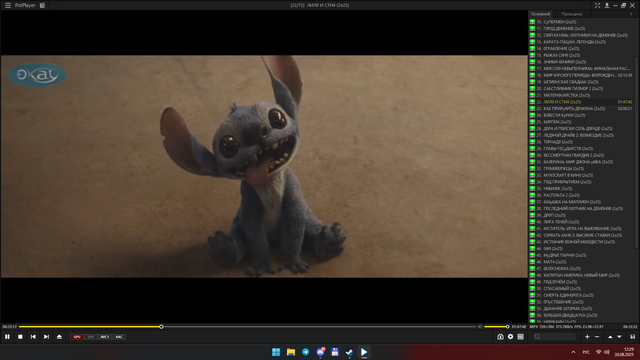
Task: Mute sound via speaker icon
Action: point(480,327)
